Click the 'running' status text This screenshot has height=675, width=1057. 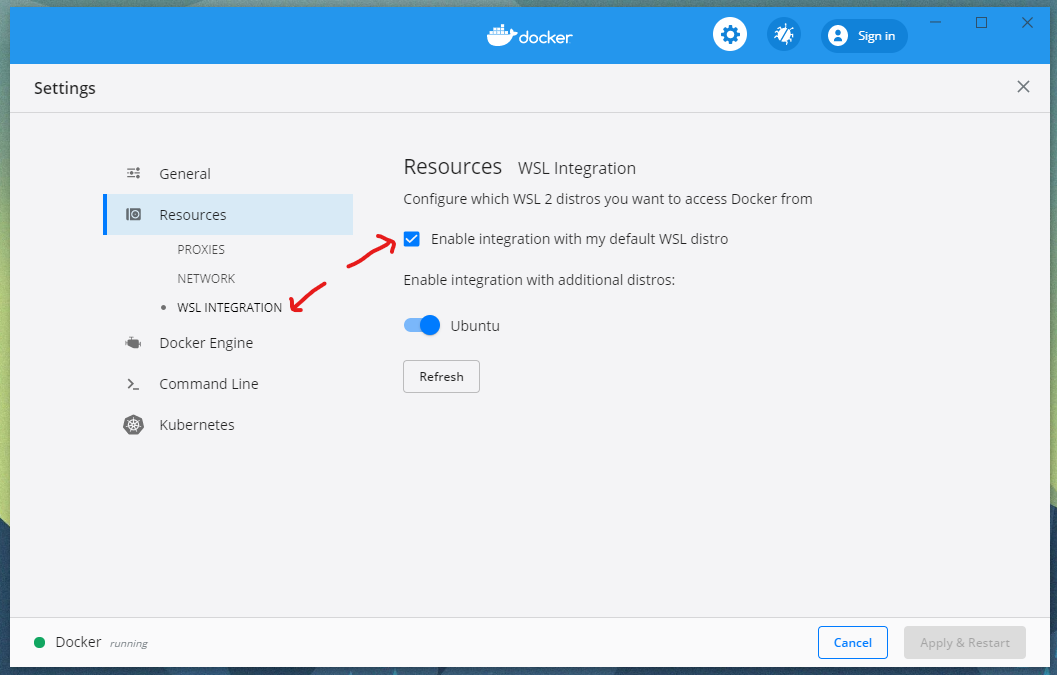point(129,643)
